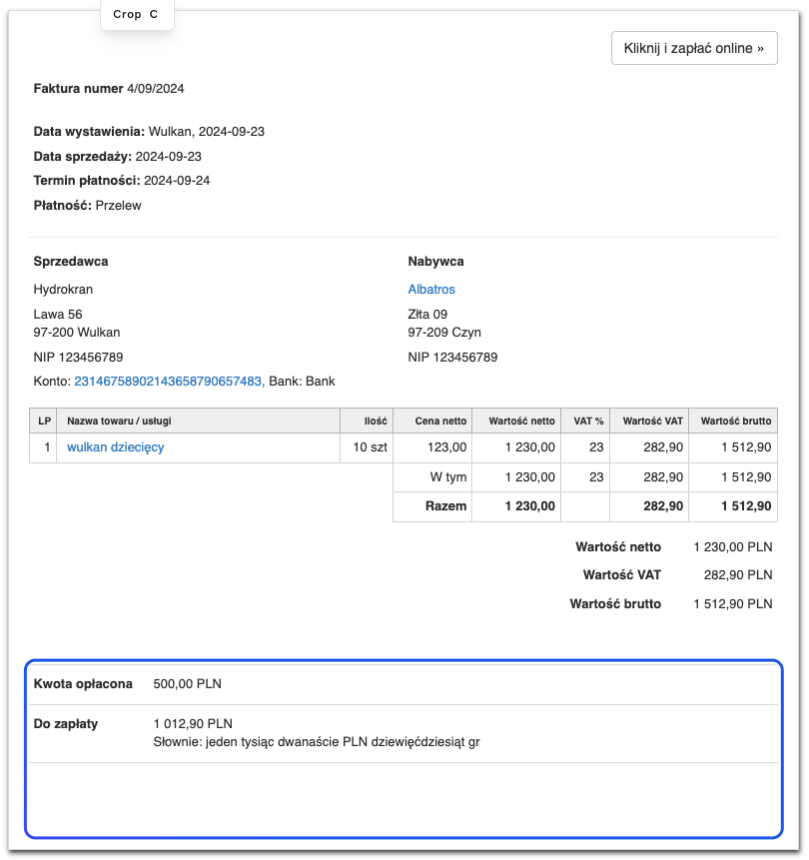Viewport: 809px width, 860px height.
Task: Click the "Termin płatności" due date line
Action: (135, 181)
